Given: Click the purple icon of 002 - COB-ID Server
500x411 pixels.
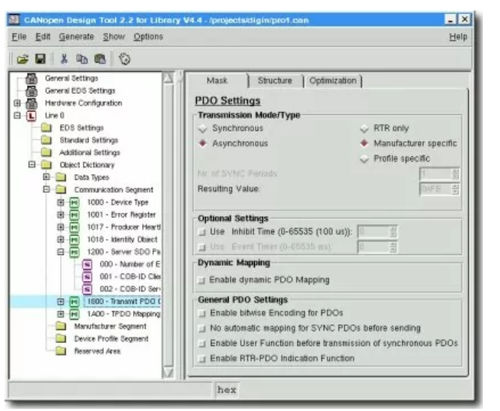Looking at the screenshot, I should (87, 289).
